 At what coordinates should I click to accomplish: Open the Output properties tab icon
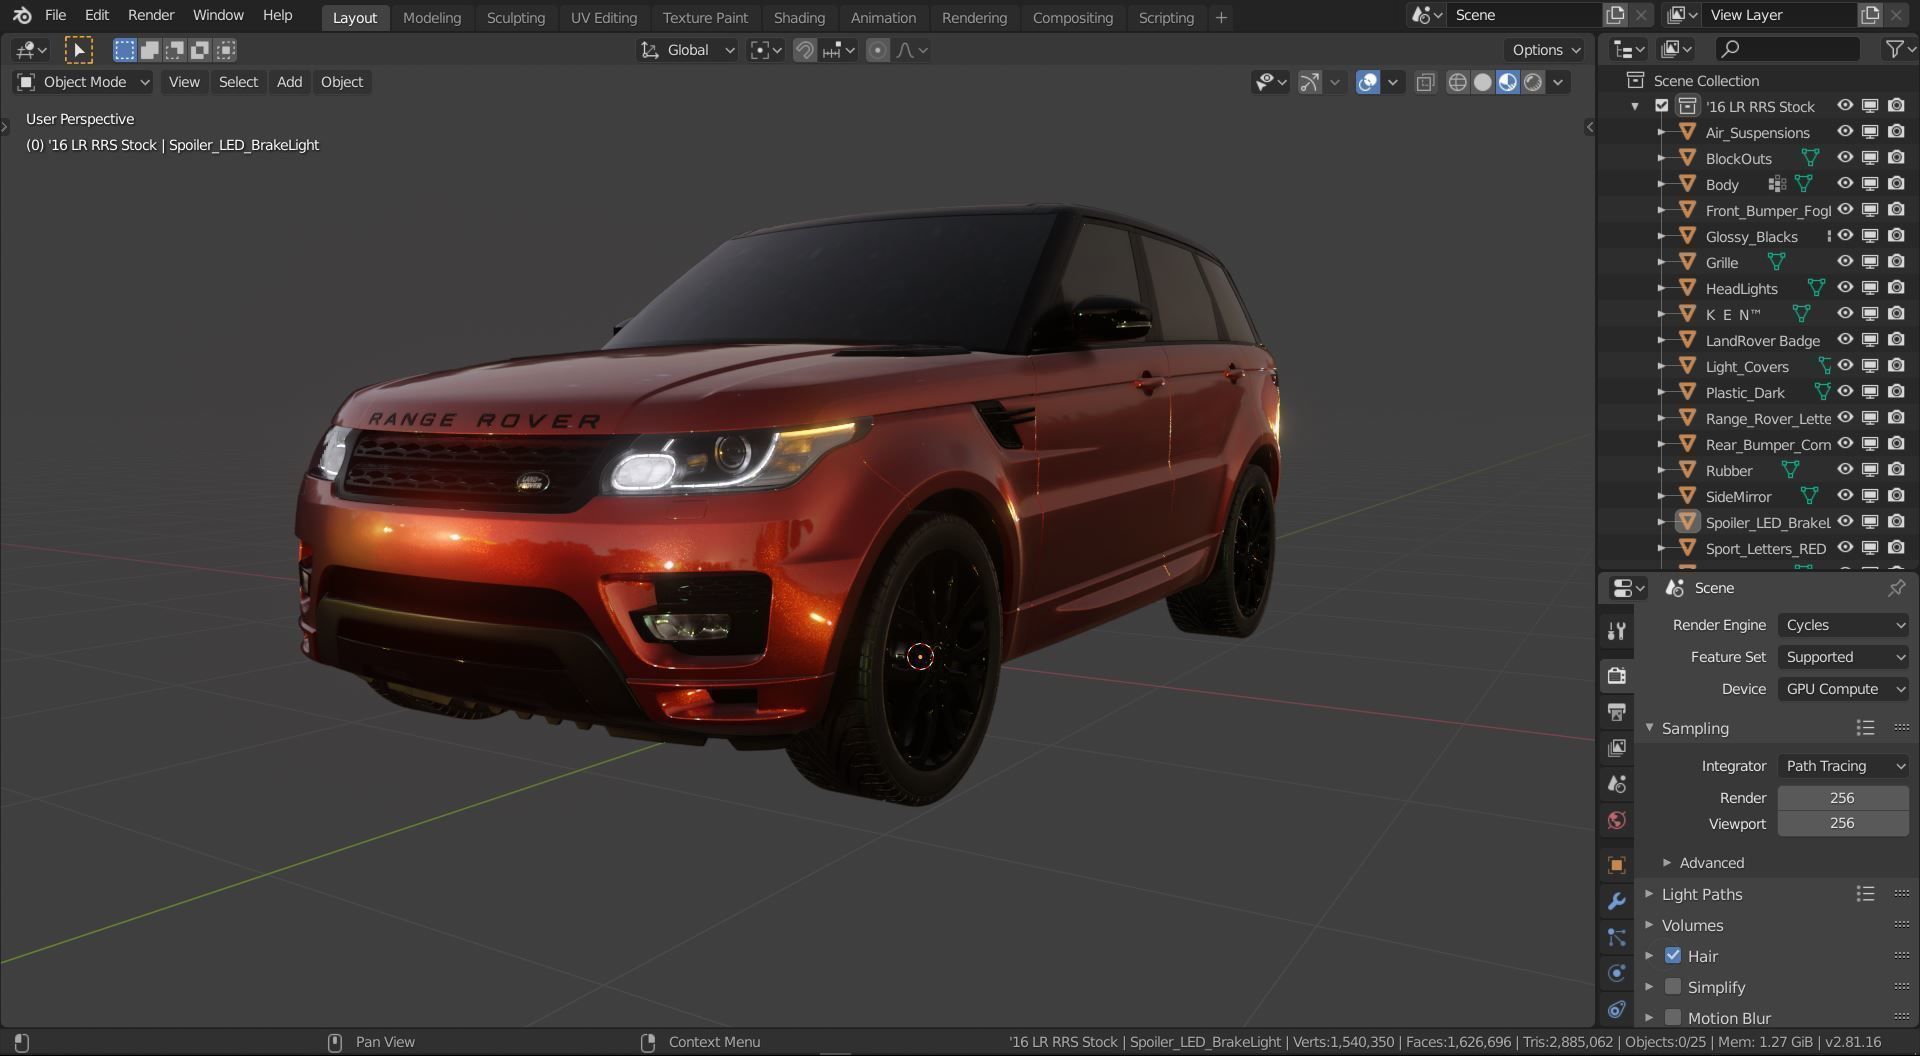(x=1616, y=712)
